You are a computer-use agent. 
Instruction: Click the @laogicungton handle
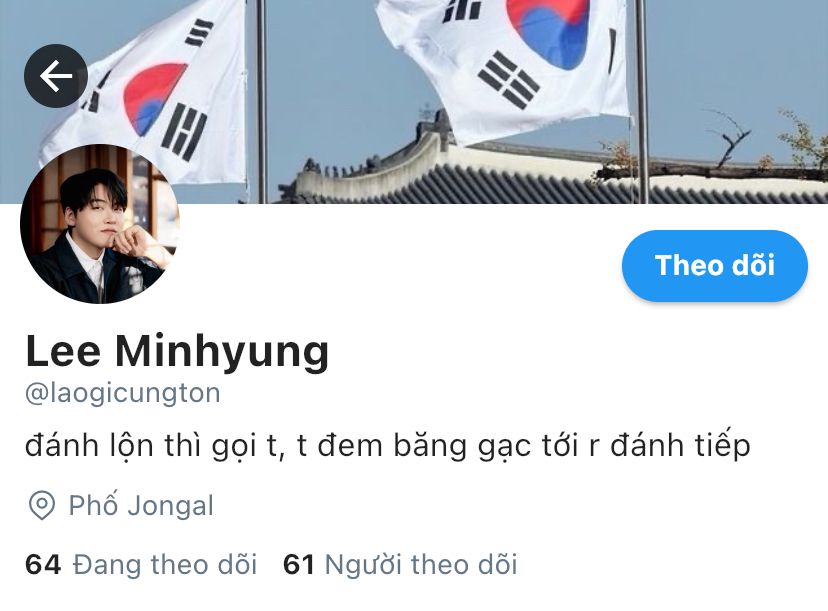click(123, 394)
